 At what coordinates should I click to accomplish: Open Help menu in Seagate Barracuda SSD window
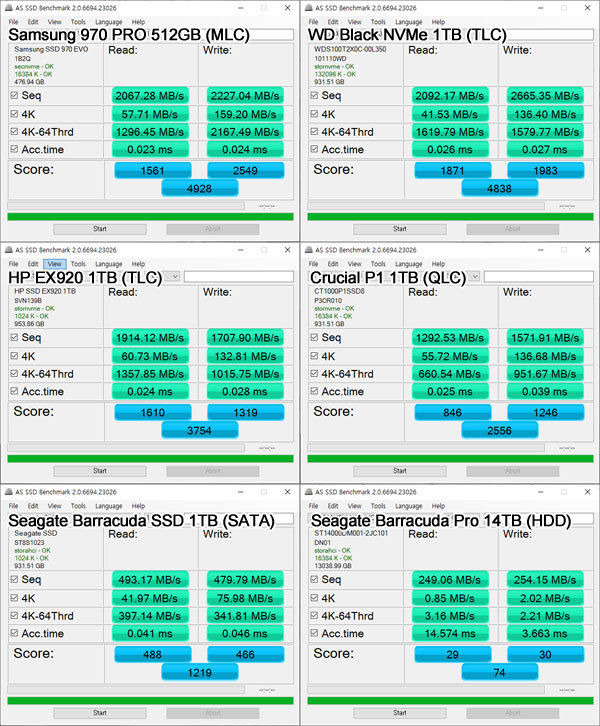point(138,506)
